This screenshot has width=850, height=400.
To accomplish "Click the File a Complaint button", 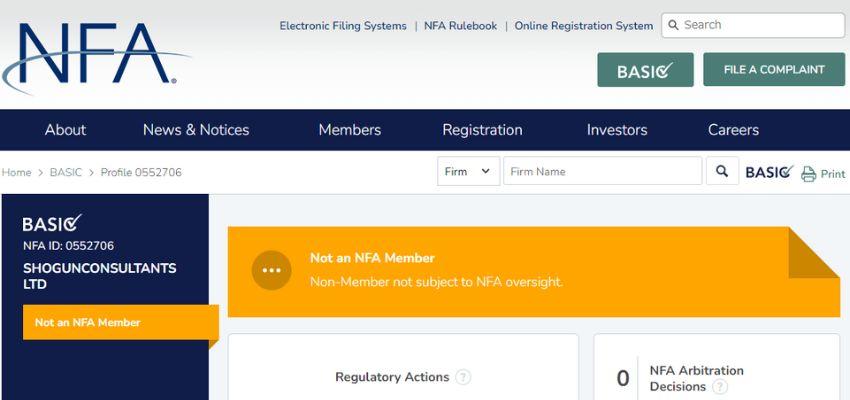I will (x=774, y=69).
